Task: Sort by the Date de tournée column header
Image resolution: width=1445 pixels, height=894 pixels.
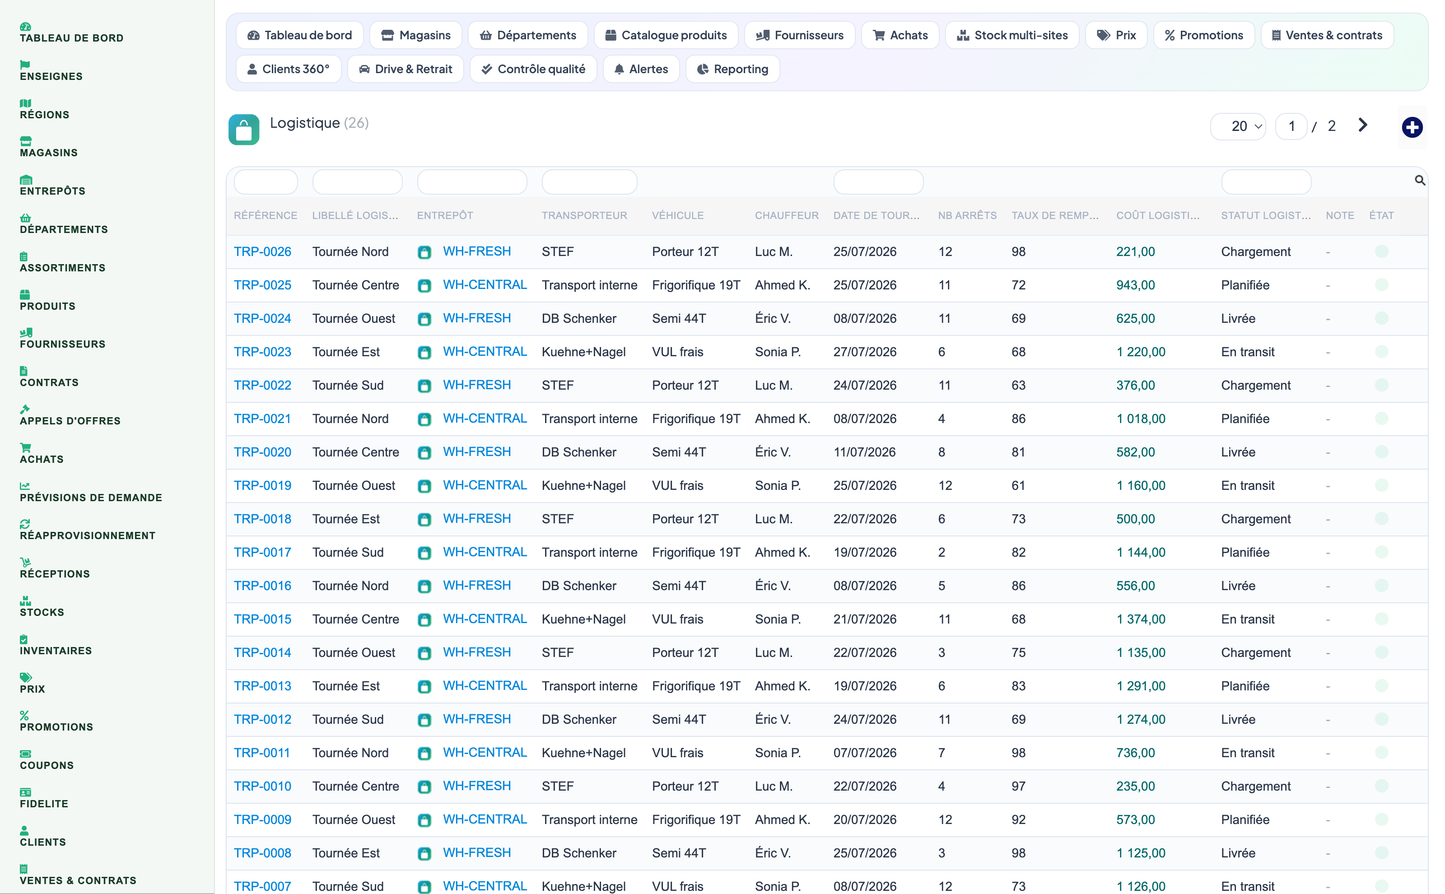Action: (x=877, y=216)
